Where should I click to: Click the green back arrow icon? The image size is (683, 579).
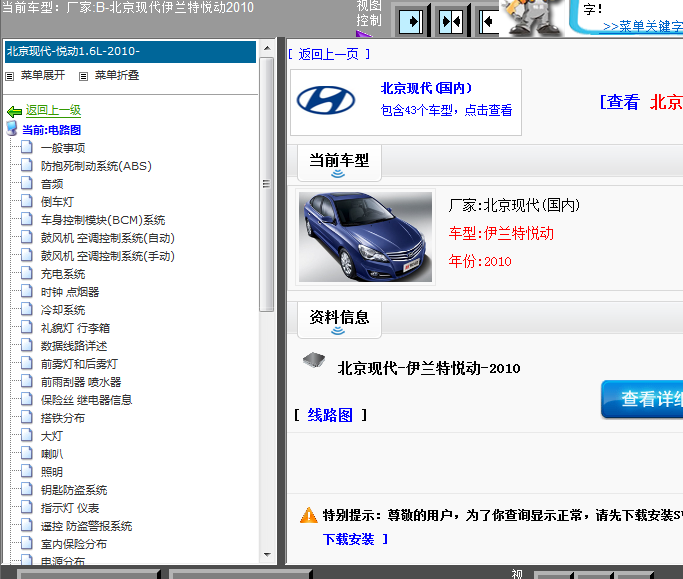click(15, 112)
